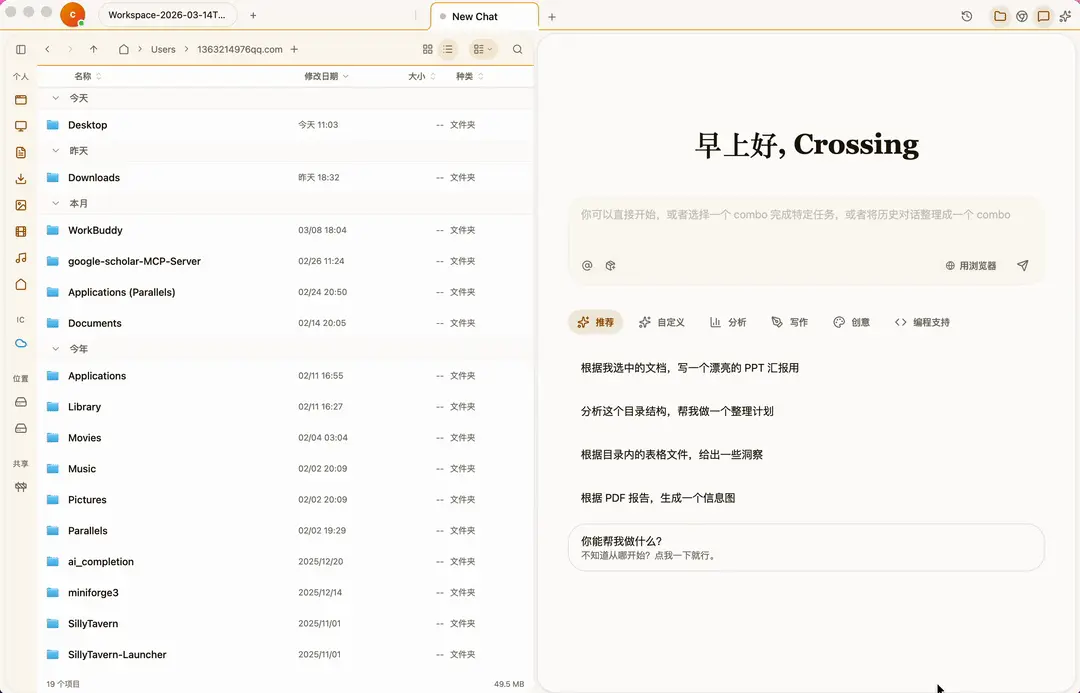This screenshot has height=693, width=1080.
Task: Open the combo selector icon beside @
Action: pos(611,265)
